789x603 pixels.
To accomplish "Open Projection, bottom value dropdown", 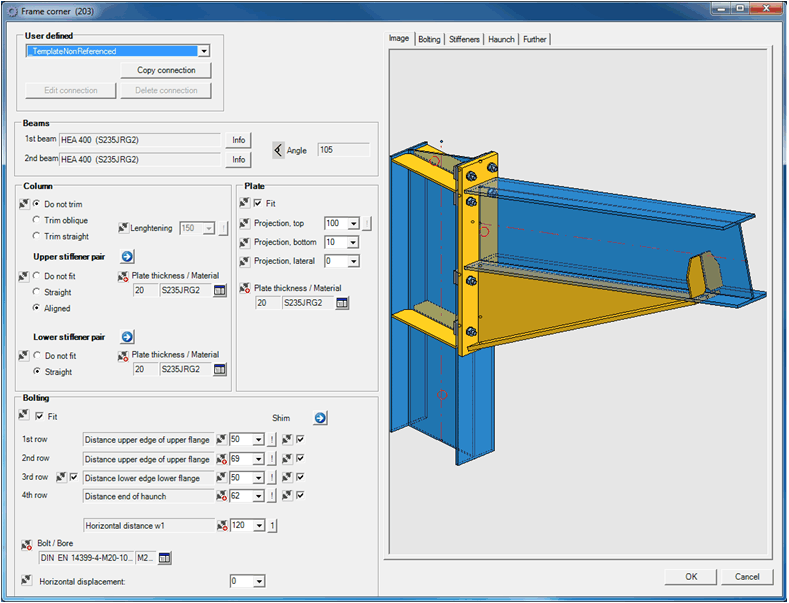I will 355,243.
